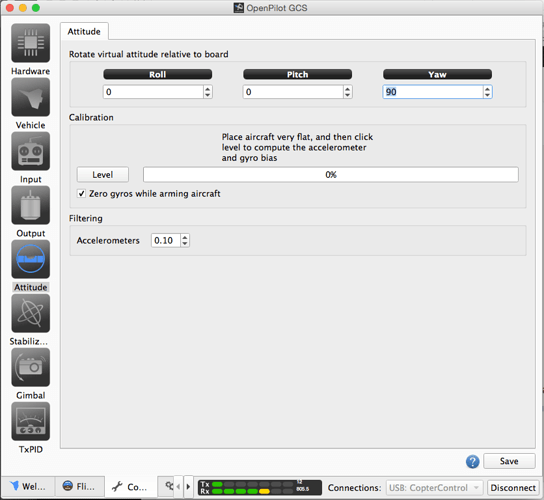Increase Accelerometers filter value
The height and width of the screenshot is (500, 544).
point(185,237)
